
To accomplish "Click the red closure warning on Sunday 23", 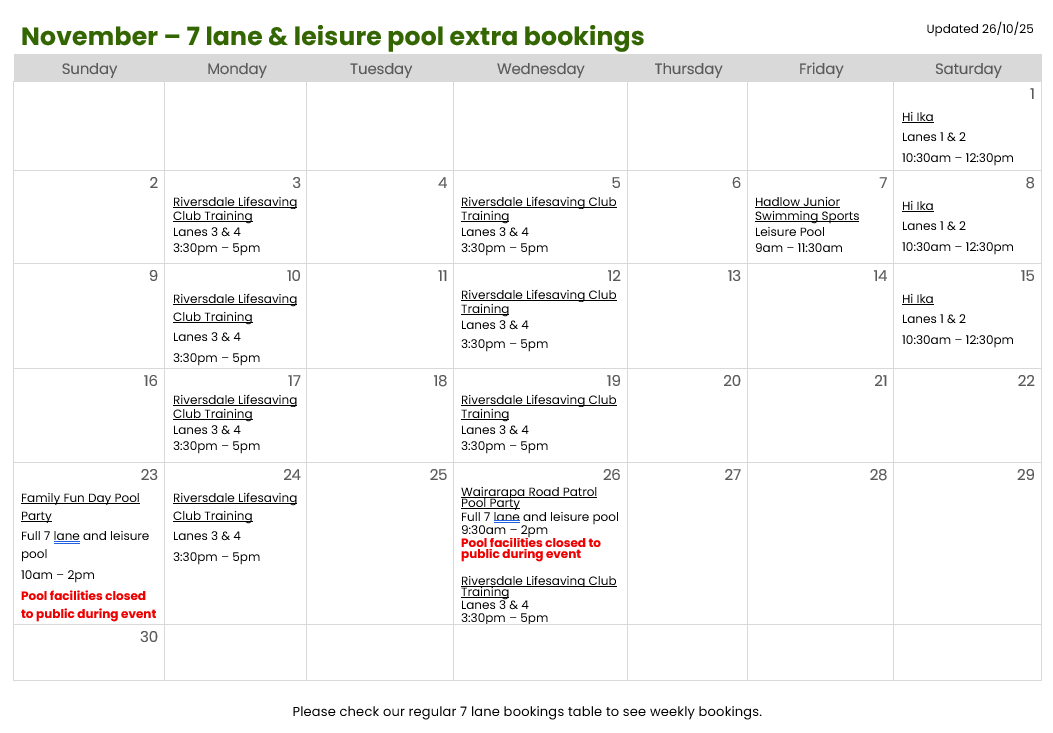I will (88, 605).
